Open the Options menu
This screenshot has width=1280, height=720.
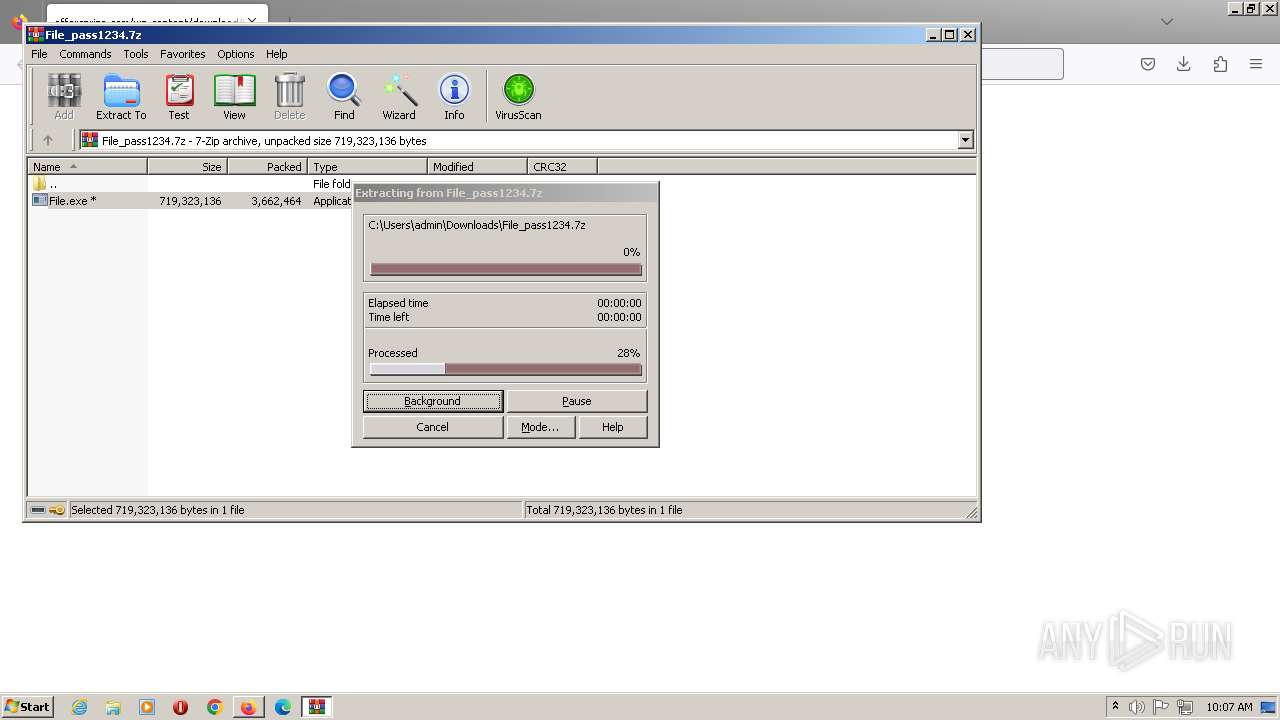(236, 54)
